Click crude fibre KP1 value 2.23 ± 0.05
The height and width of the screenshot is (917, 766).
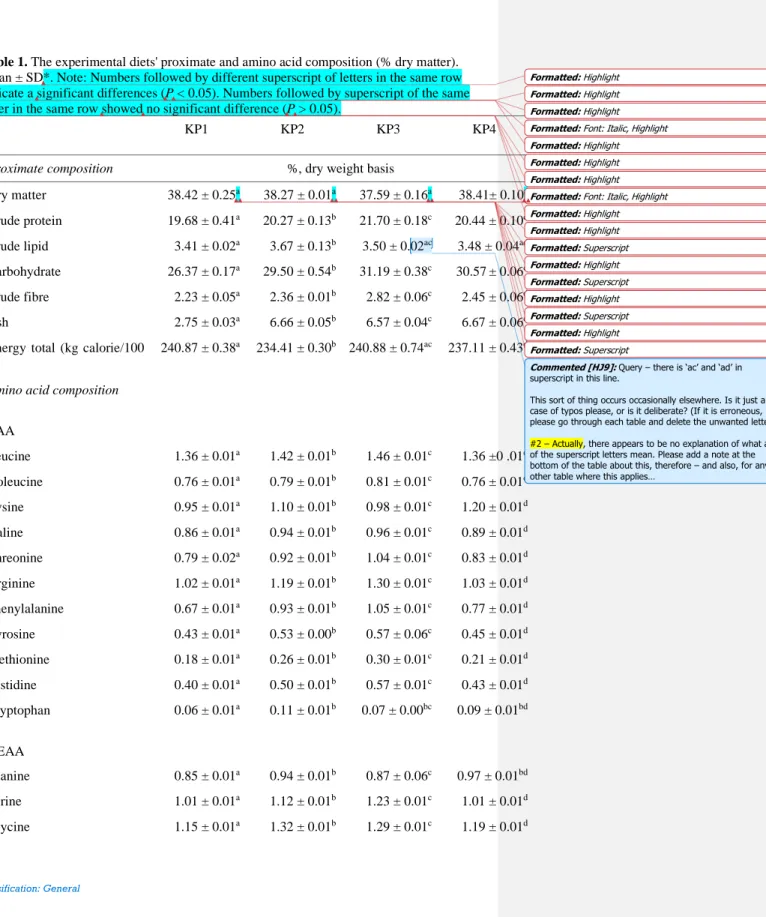(x=207, y=297)
